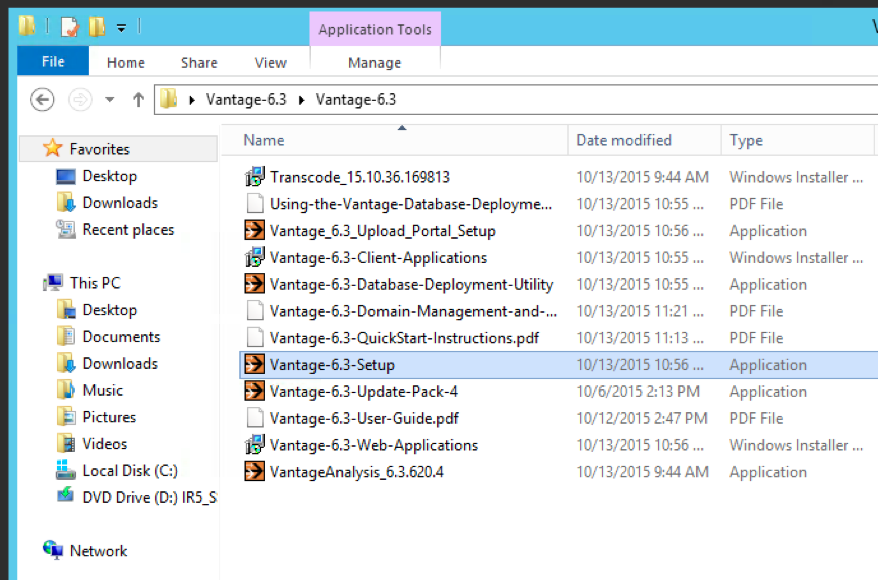
Task: Click the Transcode_15.10.36.169813 installer icon
Action: (x=255, y=177)
